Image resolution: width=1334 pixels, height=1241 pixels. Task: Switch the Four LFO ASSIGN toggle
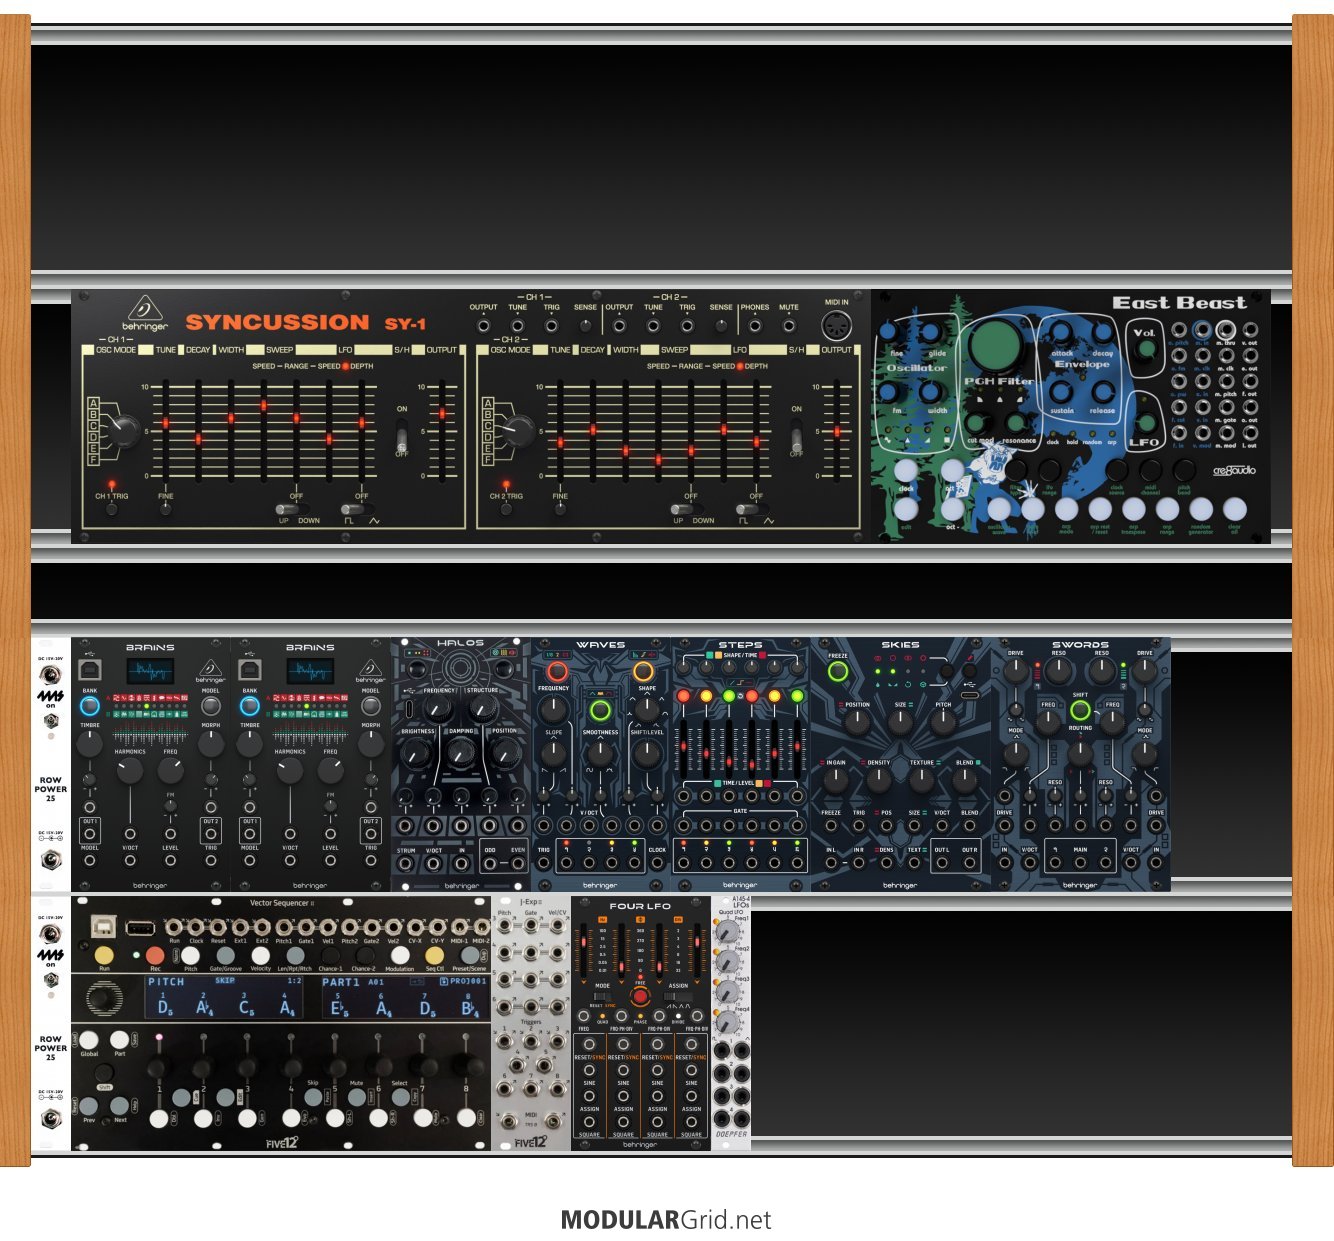[x=678, y=997]
